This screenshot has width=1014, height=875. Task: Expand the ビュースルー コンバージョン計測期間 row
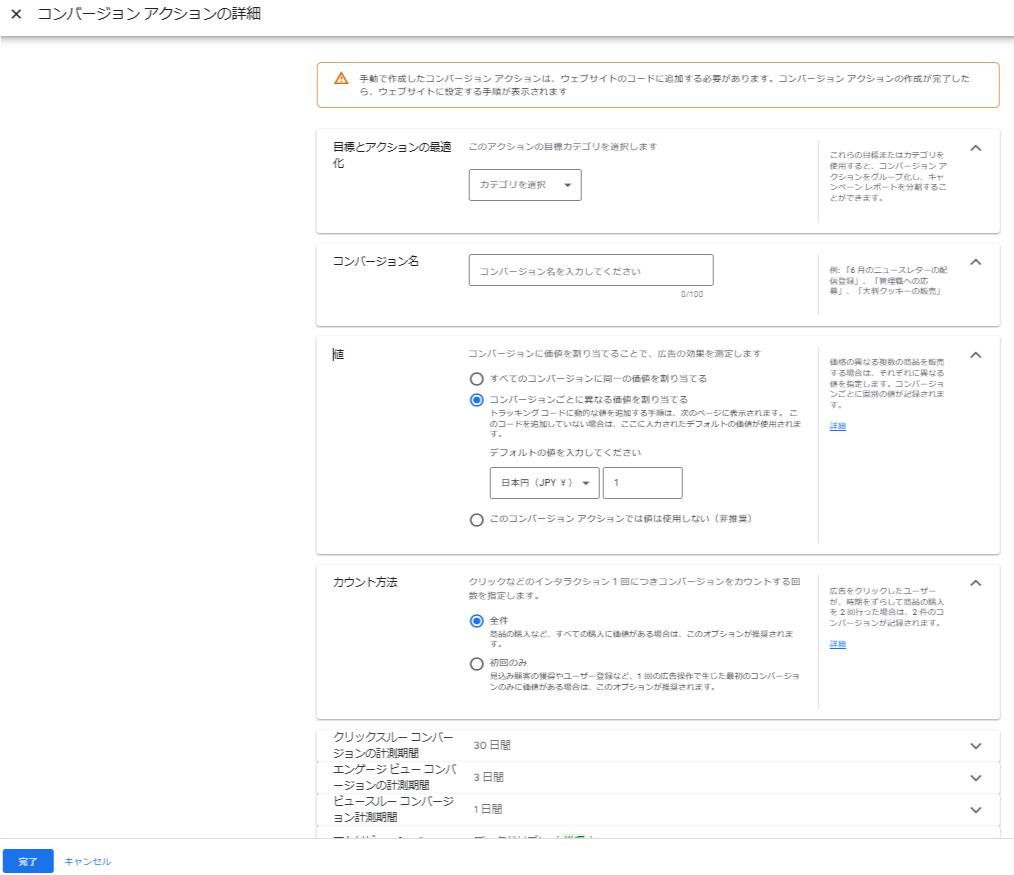[x=976, y=810]
